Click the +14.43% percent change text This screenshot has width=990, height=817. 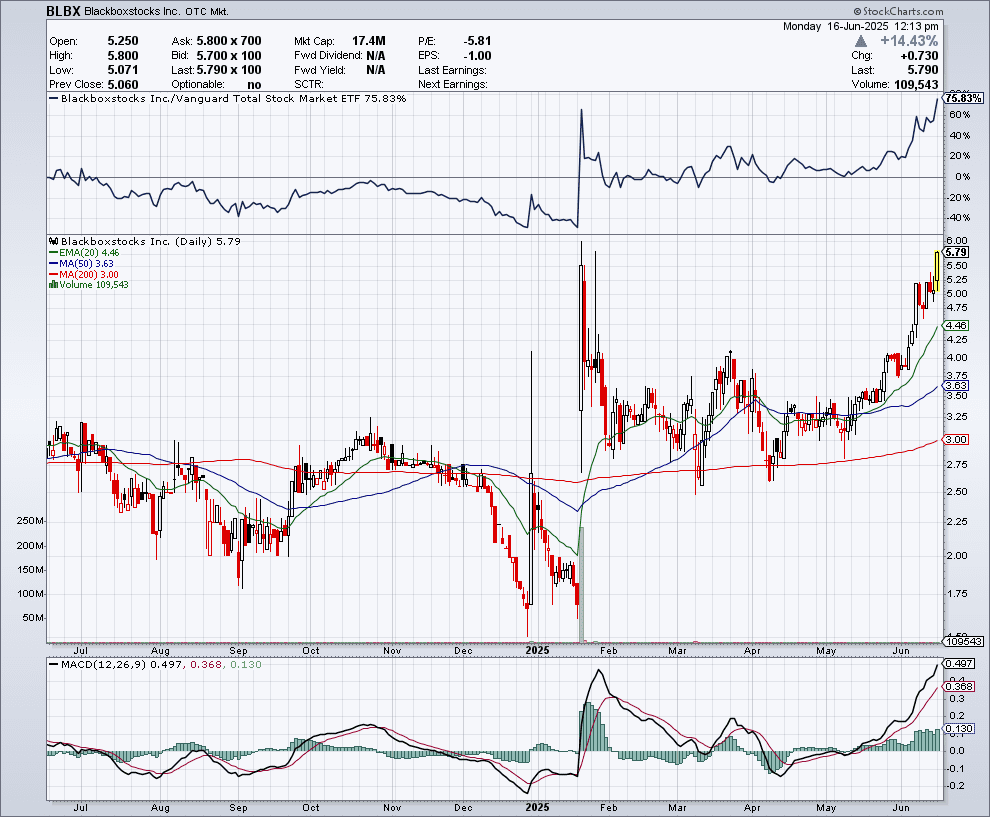[908, 41]
